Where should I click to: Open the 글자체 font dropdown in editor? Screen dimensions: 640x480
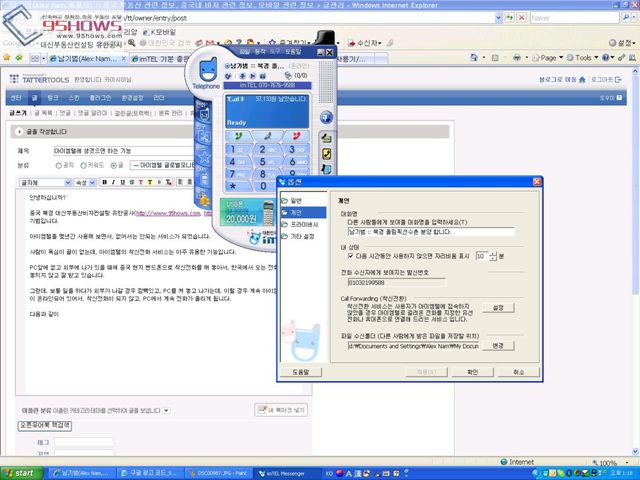point(45,182)
